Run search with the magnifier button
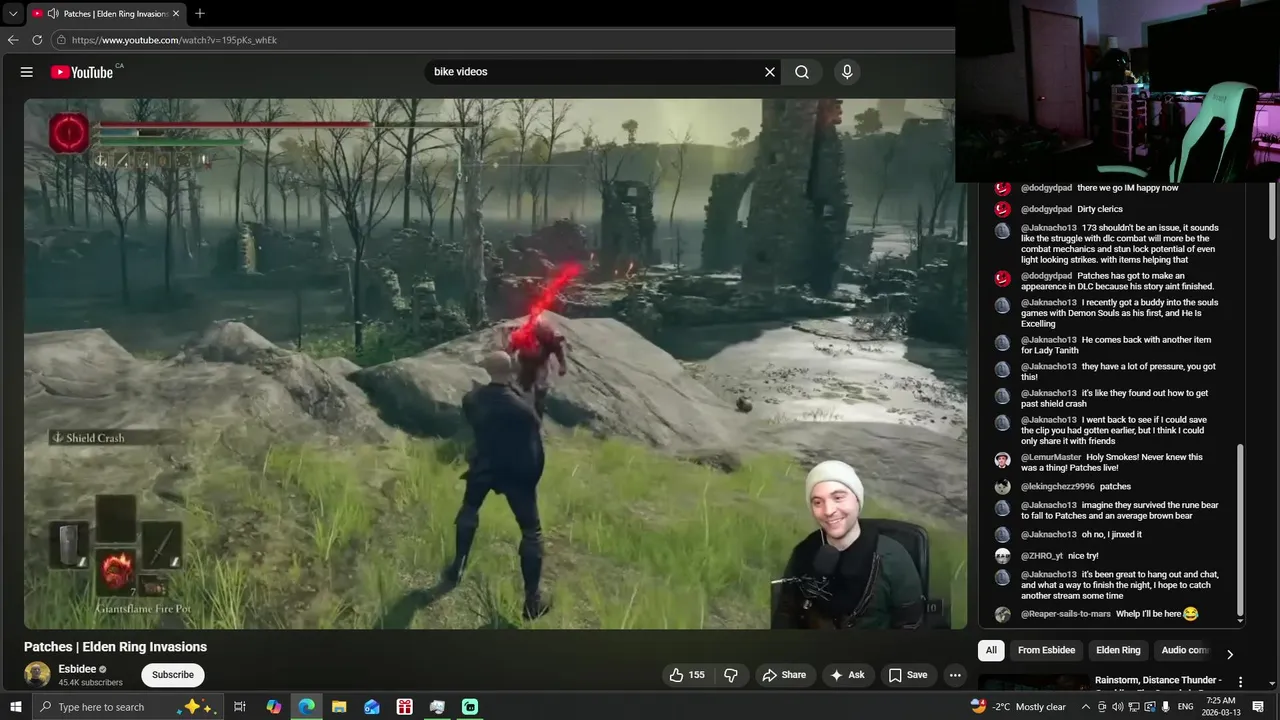This screenshot has height=720, width=1280. (802, 72)
